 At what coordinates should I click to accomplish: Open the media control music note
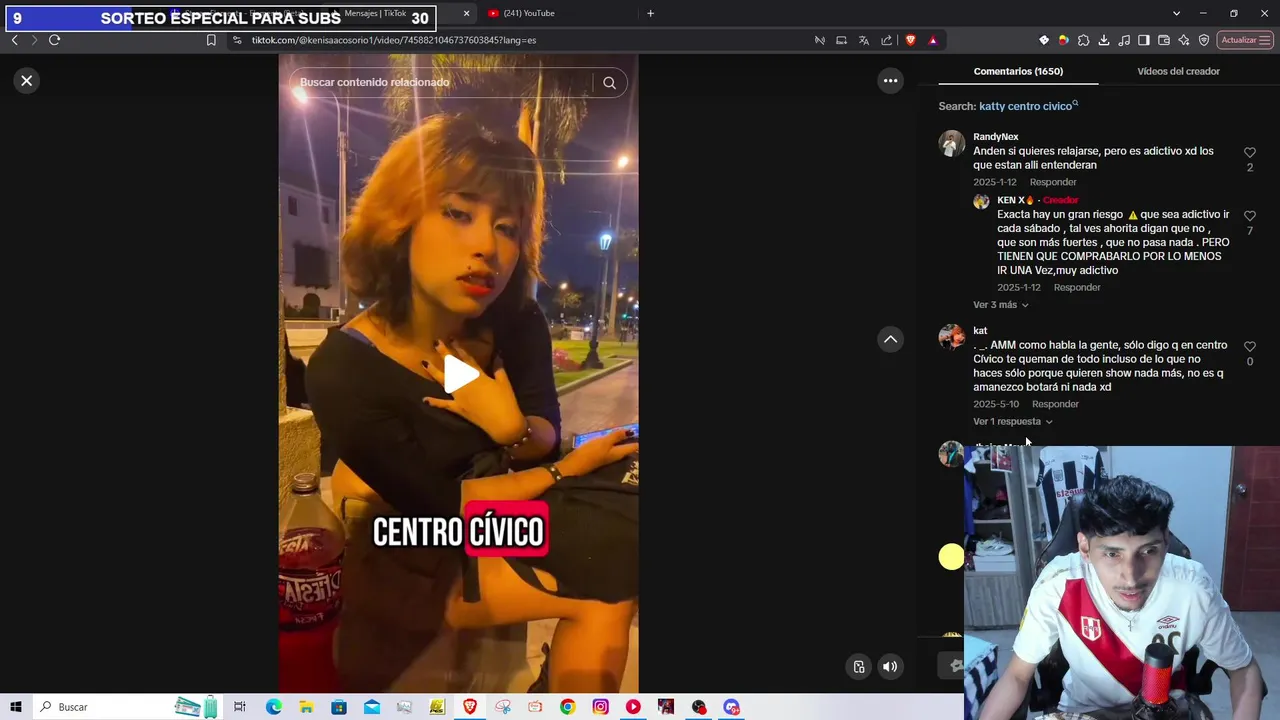click(x=1124, y=40)
